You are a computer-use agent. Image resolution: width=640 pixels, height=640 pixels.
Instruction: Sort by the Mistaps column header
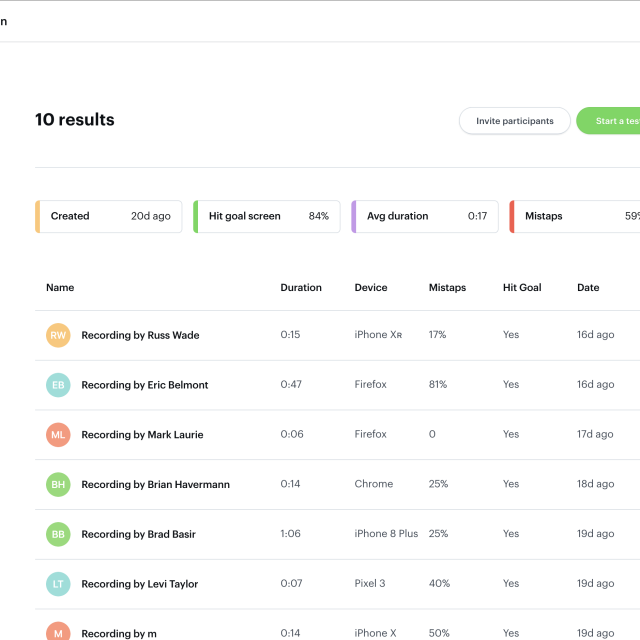[x=447, y=288]
